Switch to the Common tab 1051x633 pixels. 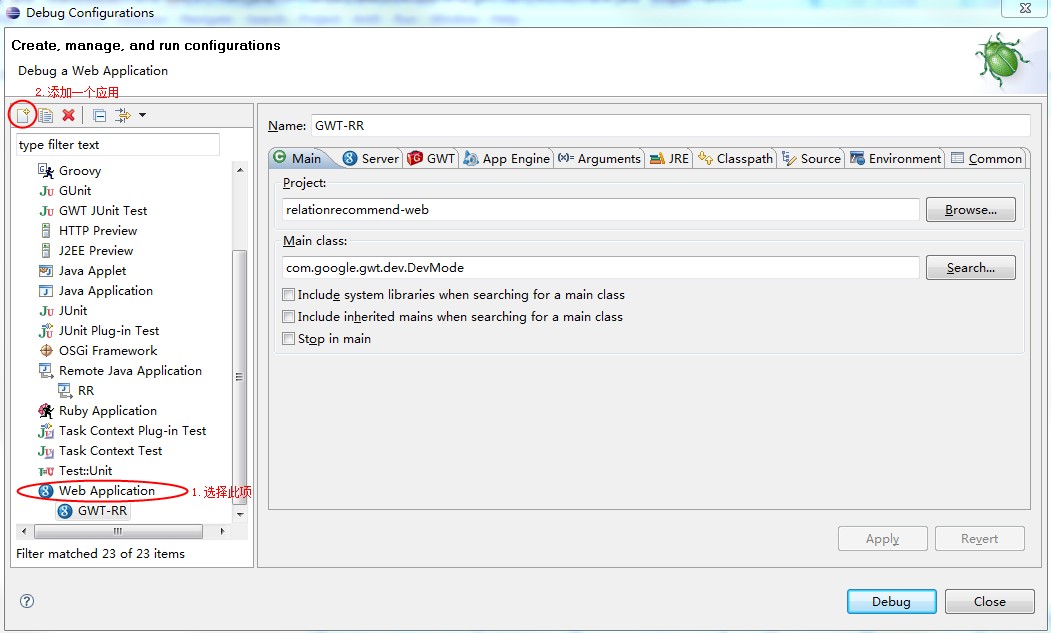point(986,158)
